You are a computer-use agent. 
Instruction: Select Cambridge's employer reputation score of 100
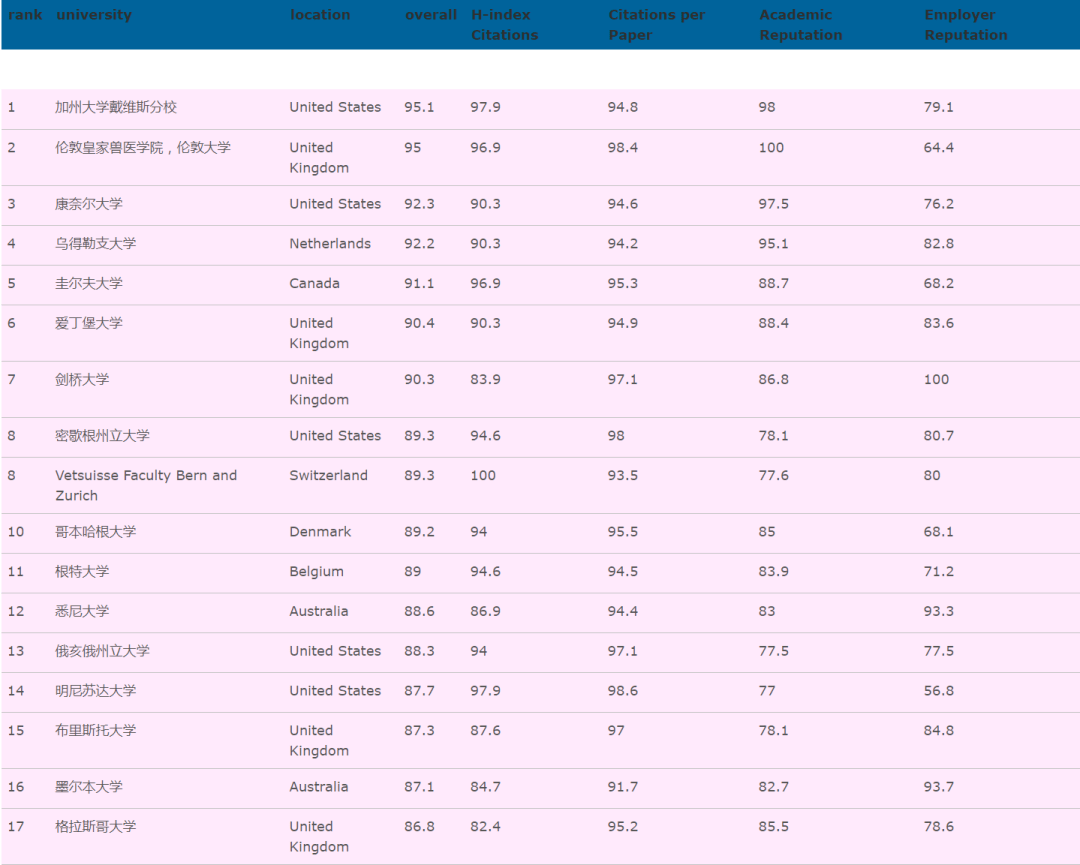point(936,380)
